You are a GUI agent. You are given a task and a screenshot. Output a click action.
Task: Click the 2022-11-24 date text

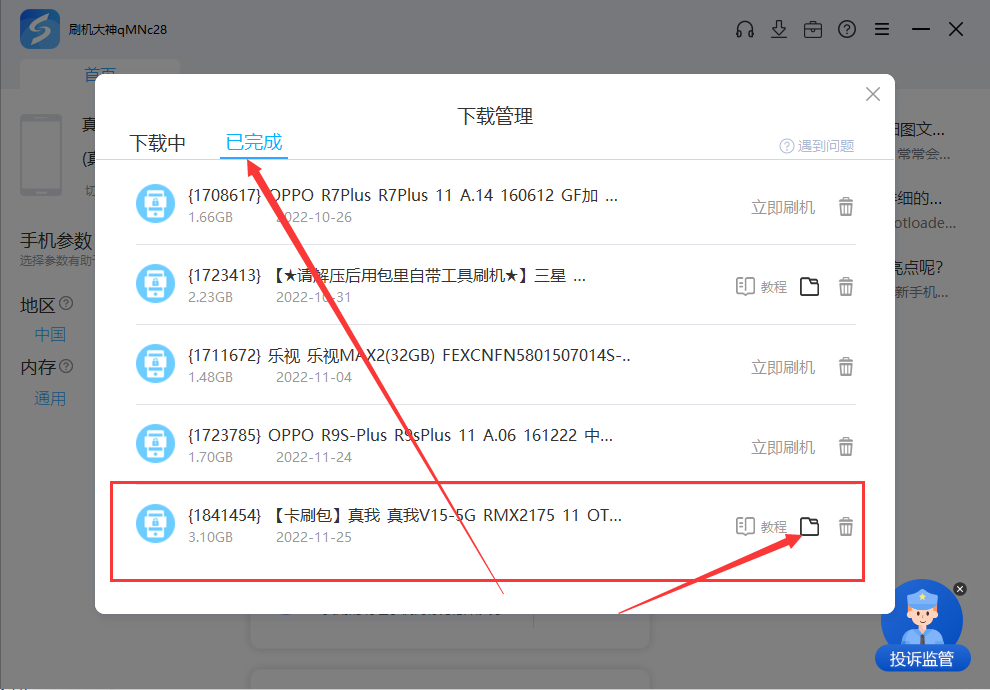[314, 458]
